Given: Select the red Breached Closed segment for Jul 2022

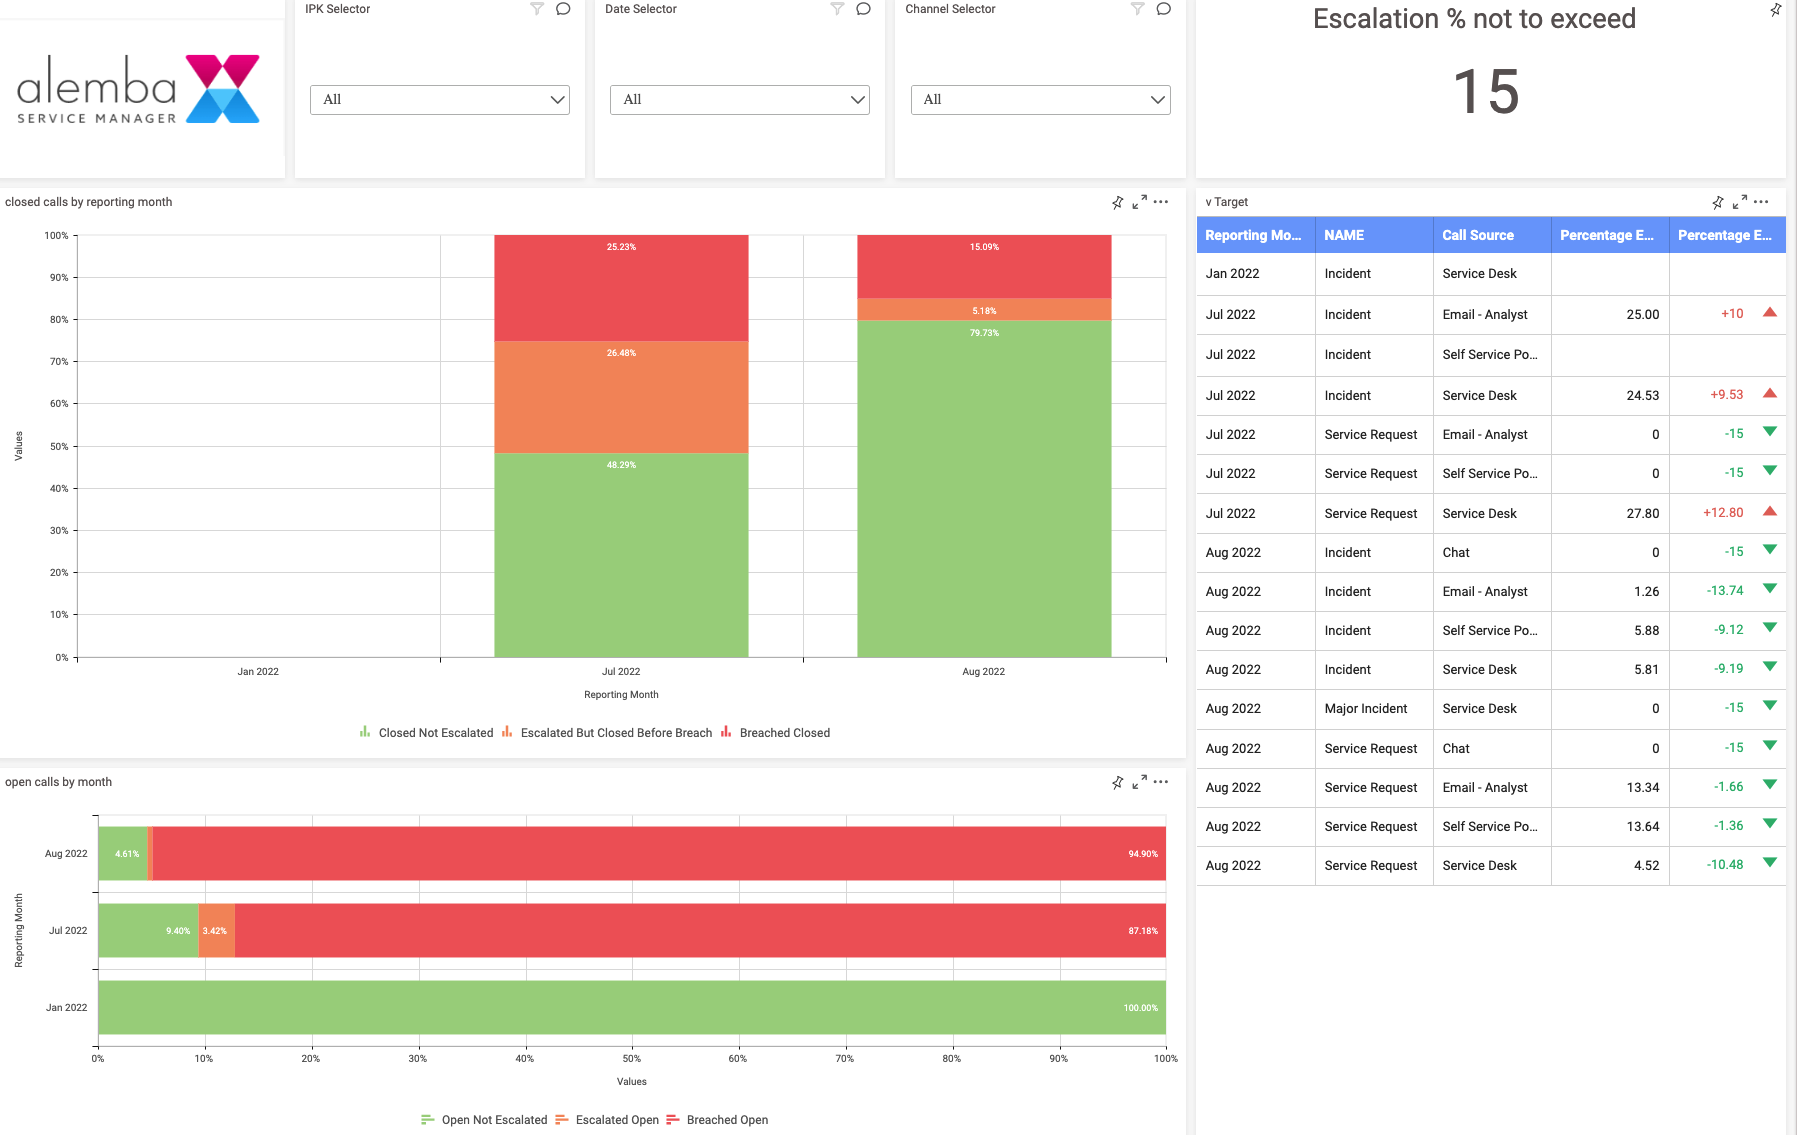Looking at the screenshot, I should pos(621,288).
